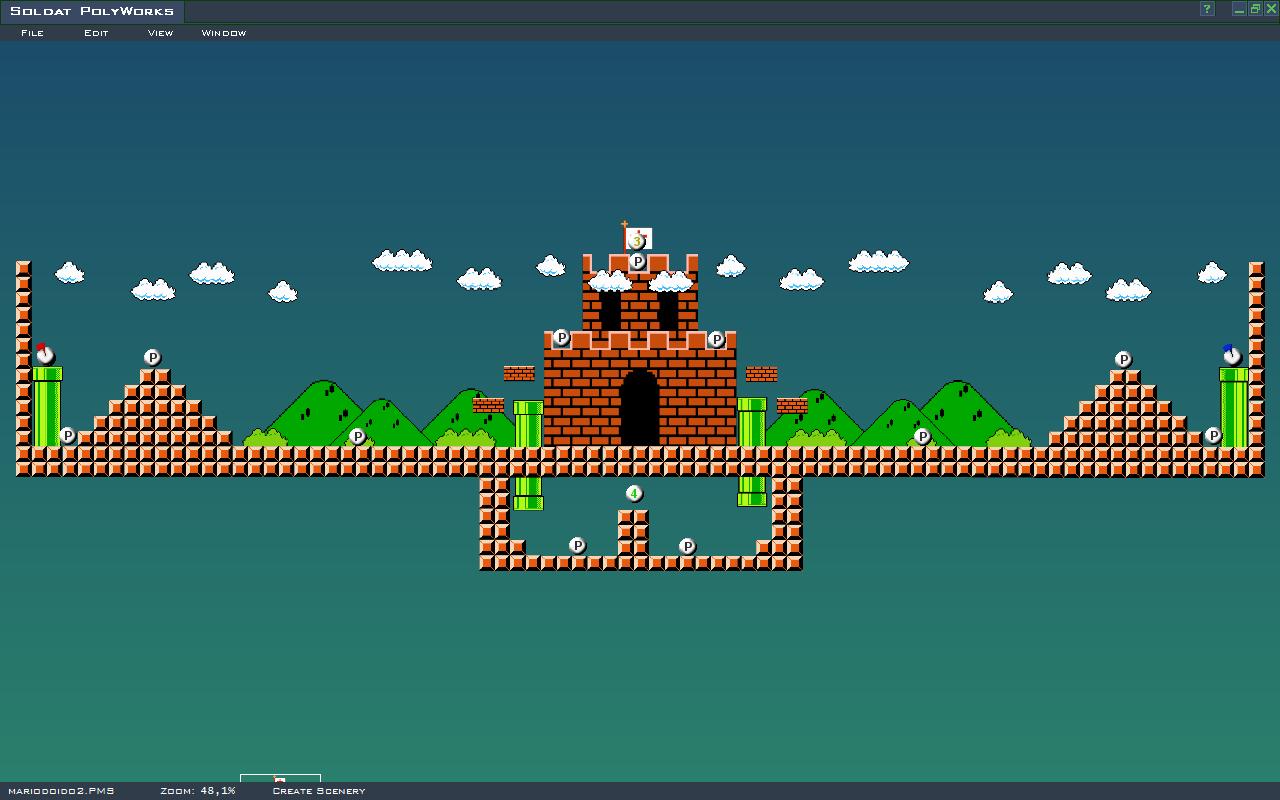Image resolution: width=1280 pixels, height=800 pixels.
Task: Open the Edit menu
Action: (96, 33)
